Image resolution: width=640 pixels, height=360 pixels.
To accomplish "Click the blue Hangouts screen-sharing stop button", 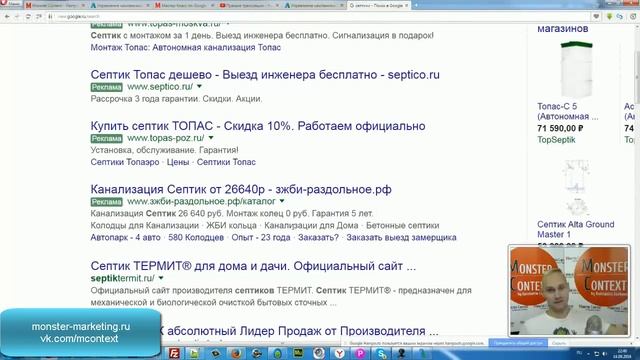I will pyautogui.click(x=518, y=343).
